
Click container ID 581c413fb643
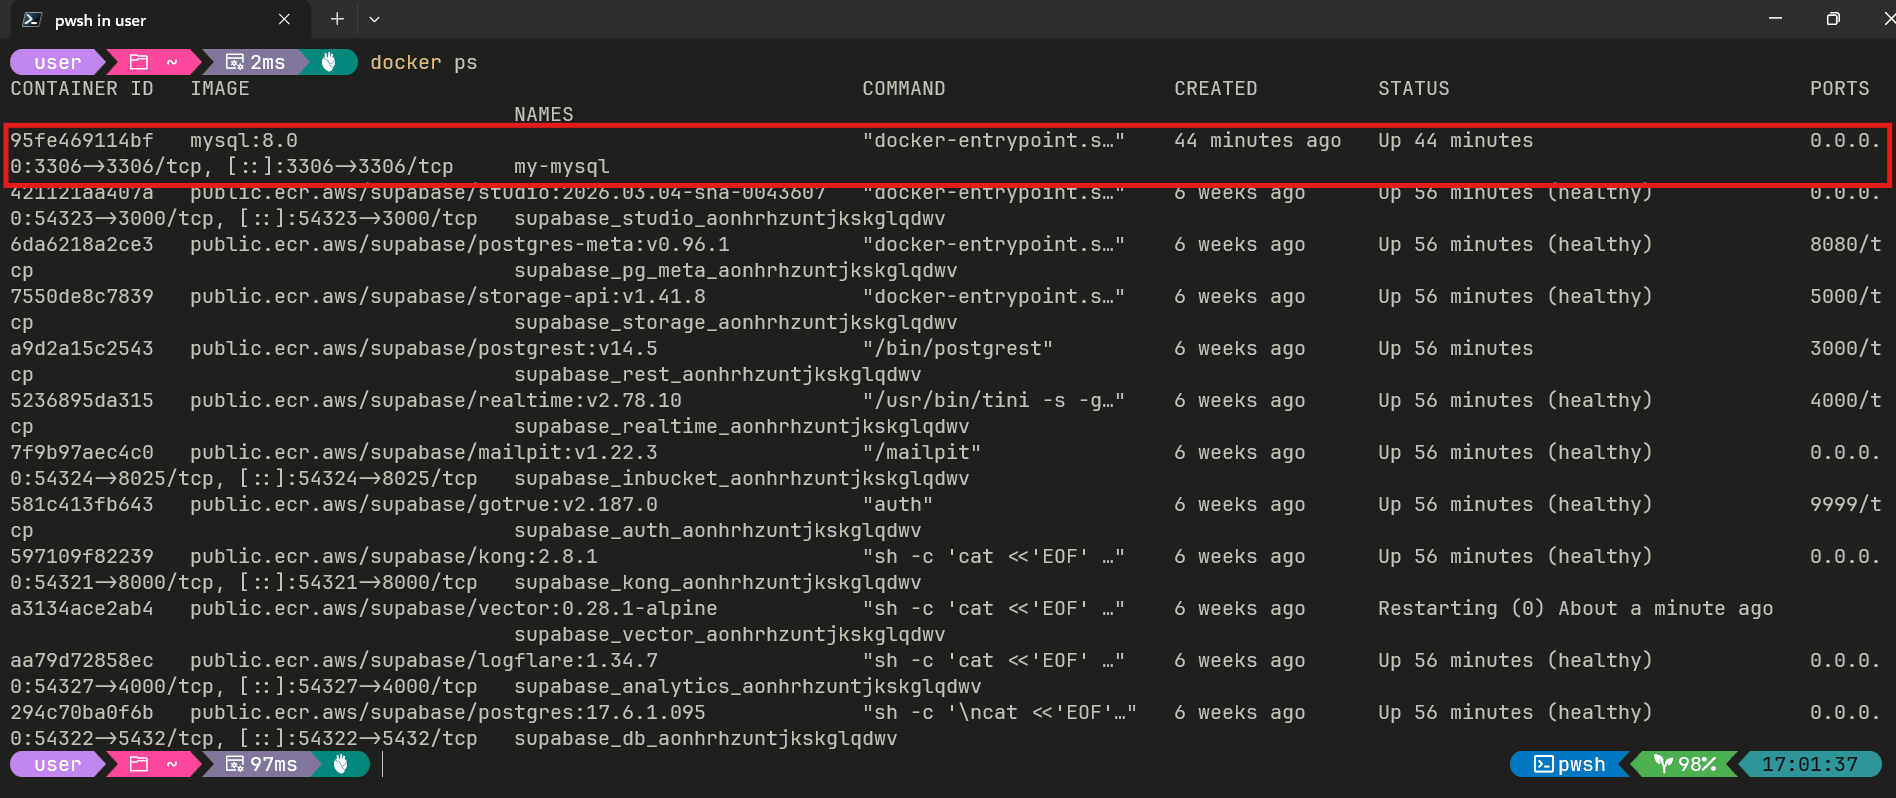tap(82, 504)
